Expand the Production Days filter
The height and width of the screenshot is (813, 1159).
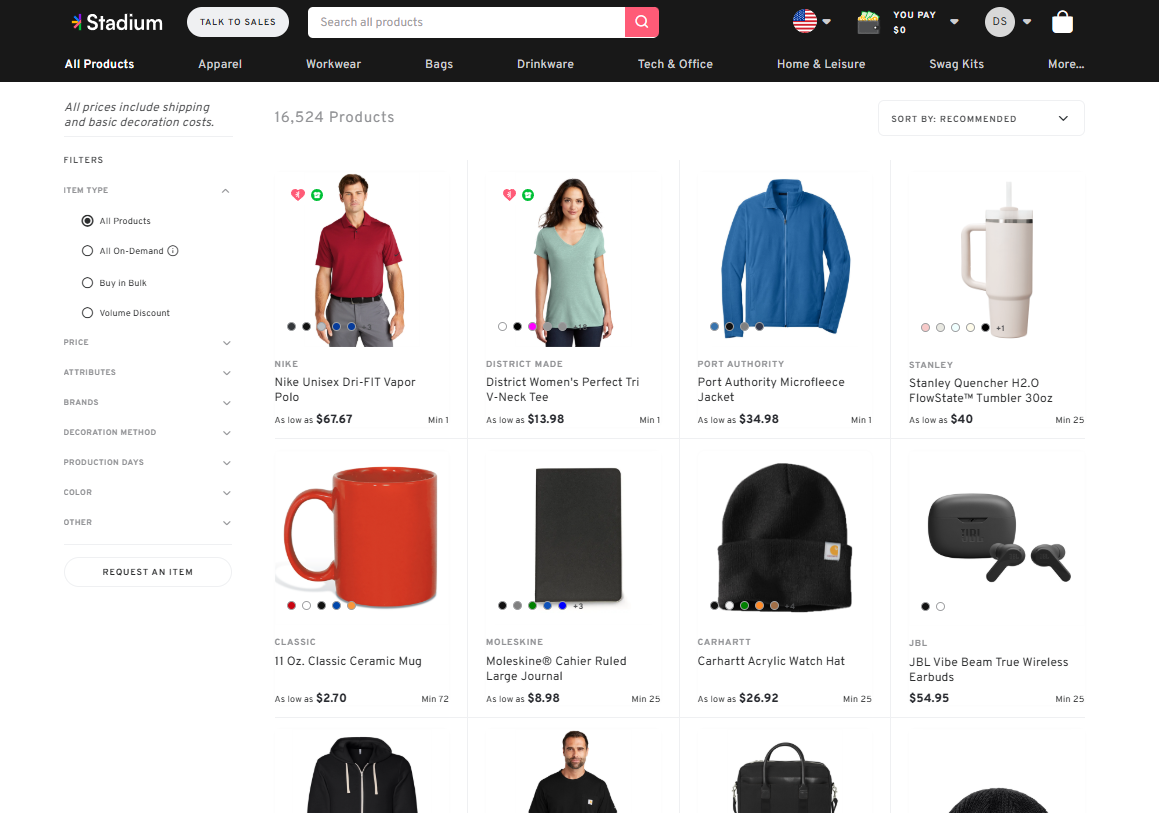tap(227, 463)
